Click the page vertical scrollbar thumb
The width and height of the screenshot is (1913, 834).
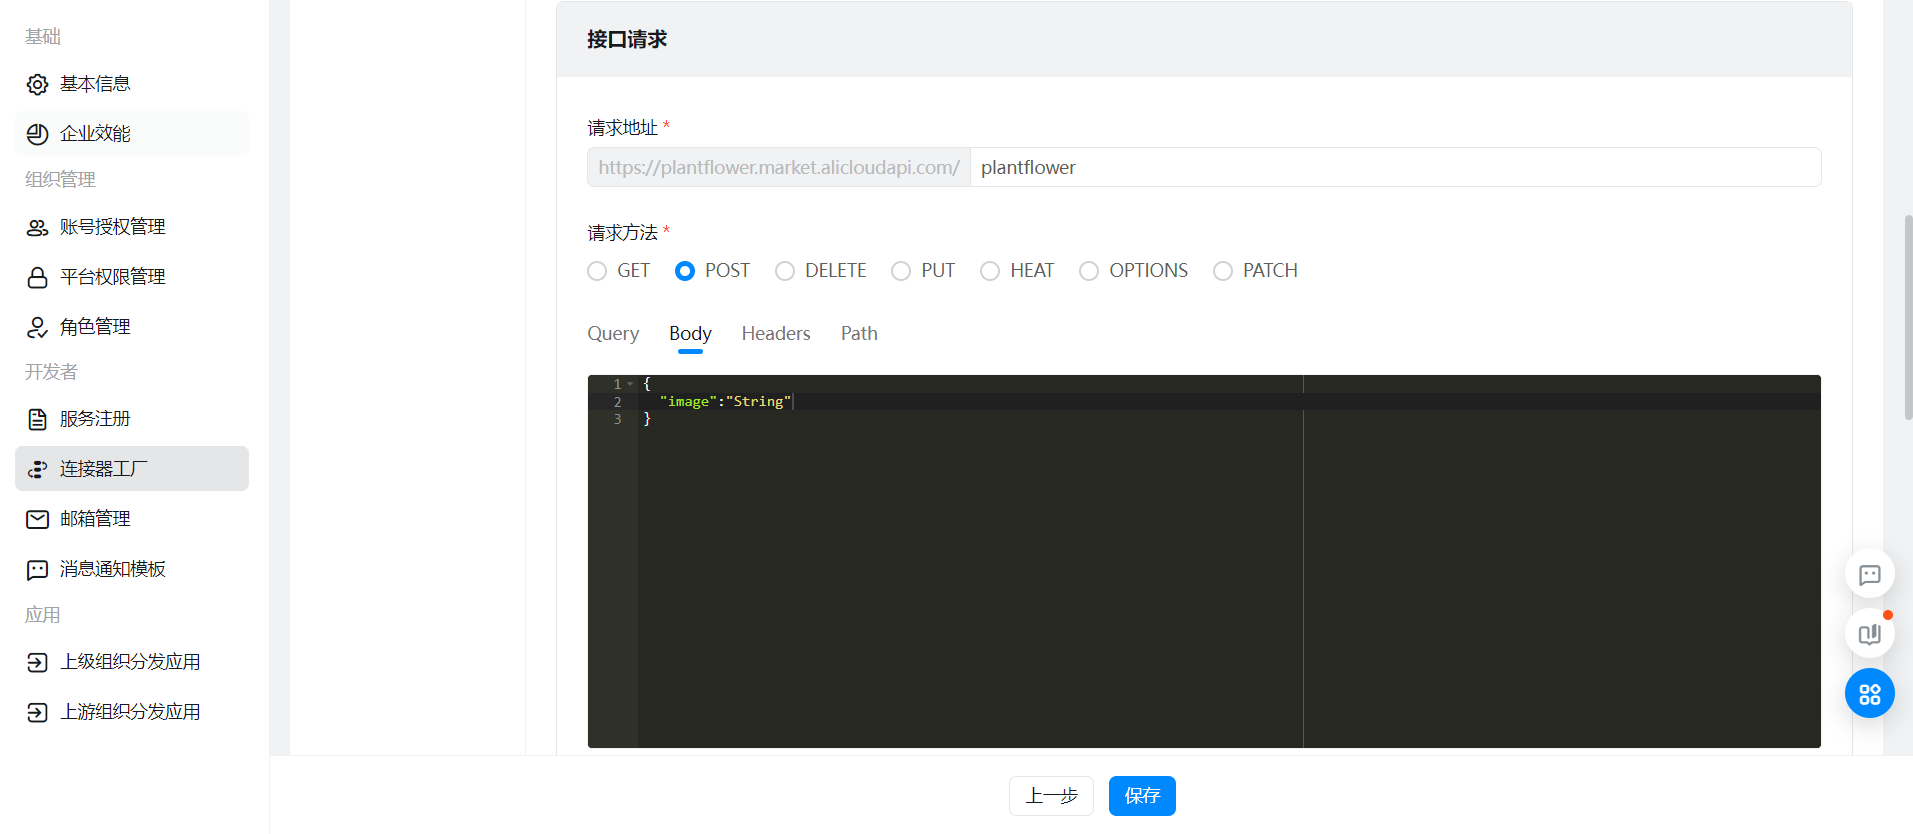[1908, 318]
